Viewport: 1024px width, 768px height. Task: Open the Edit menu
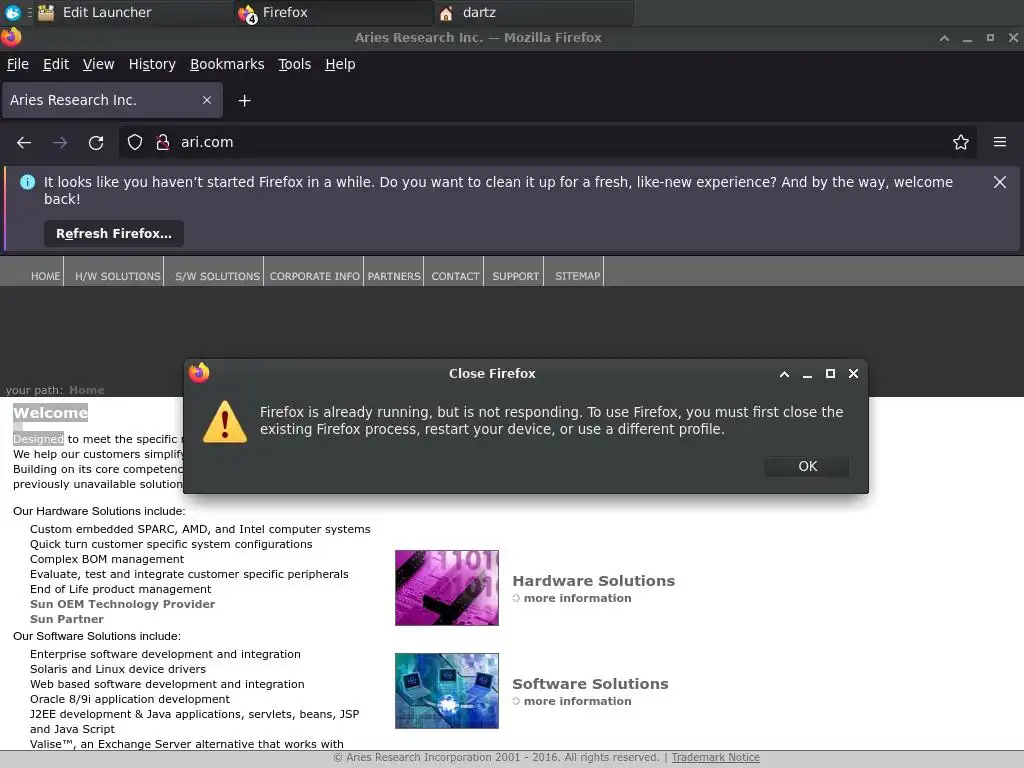point(56,64)
